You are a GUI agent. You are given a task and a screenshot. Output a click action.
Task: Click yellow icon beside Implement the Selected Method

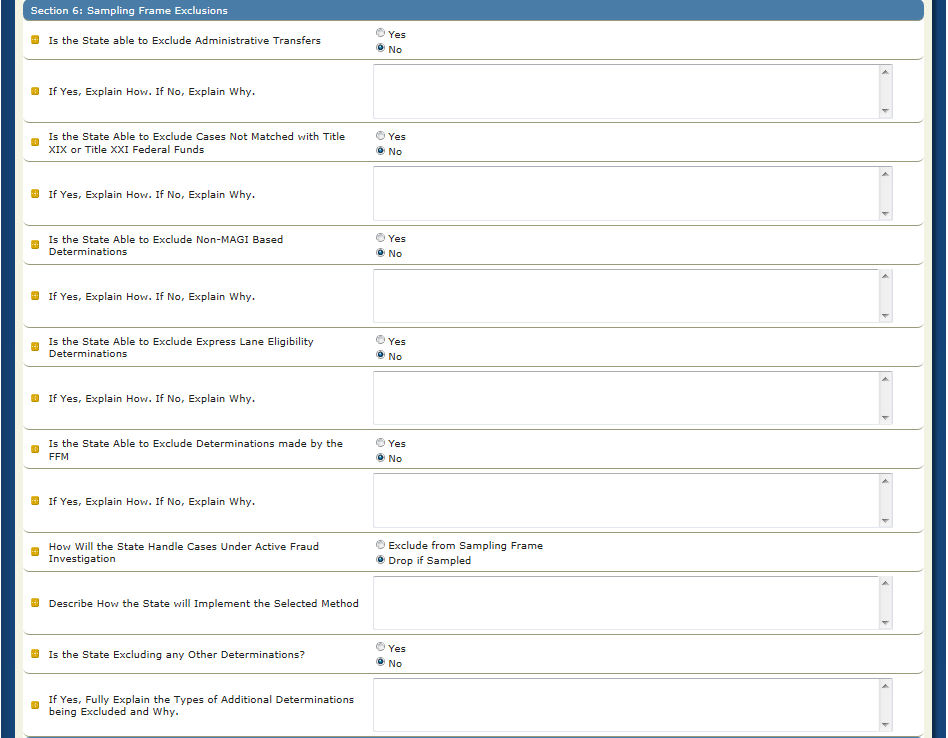(x=36, y=603)
